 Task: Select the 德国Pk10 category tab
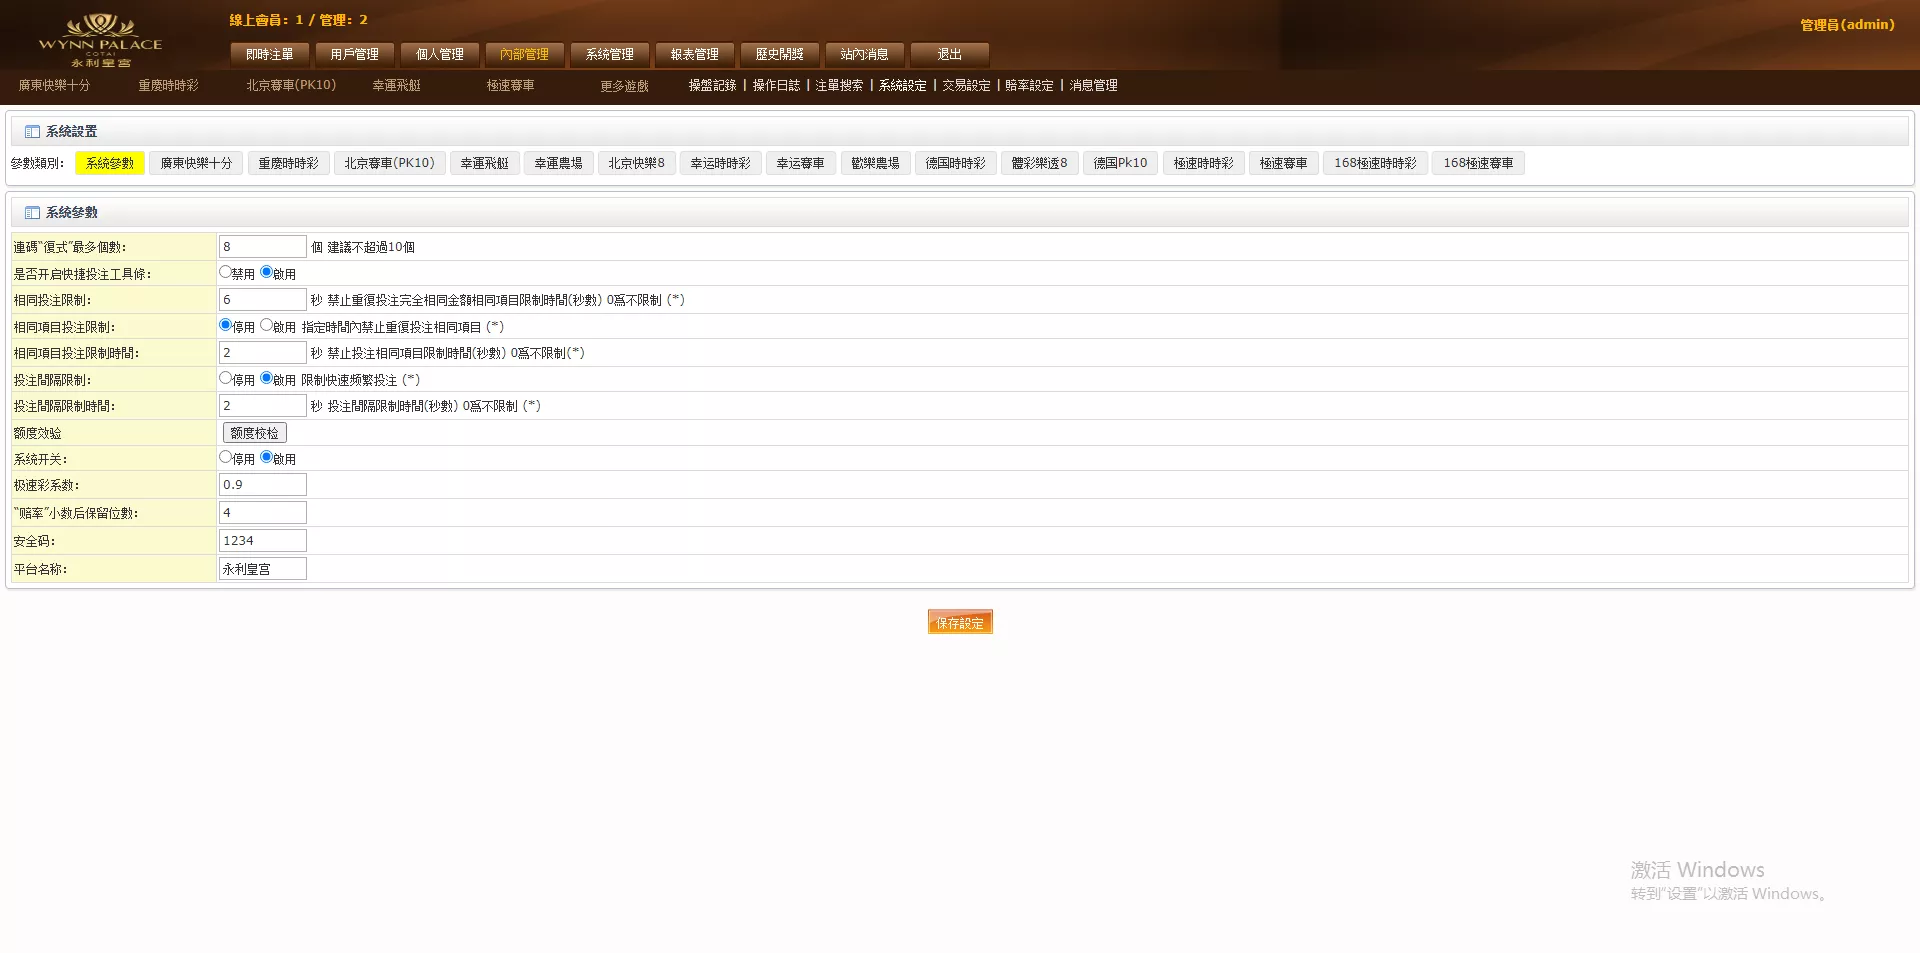click(1119, 162)
